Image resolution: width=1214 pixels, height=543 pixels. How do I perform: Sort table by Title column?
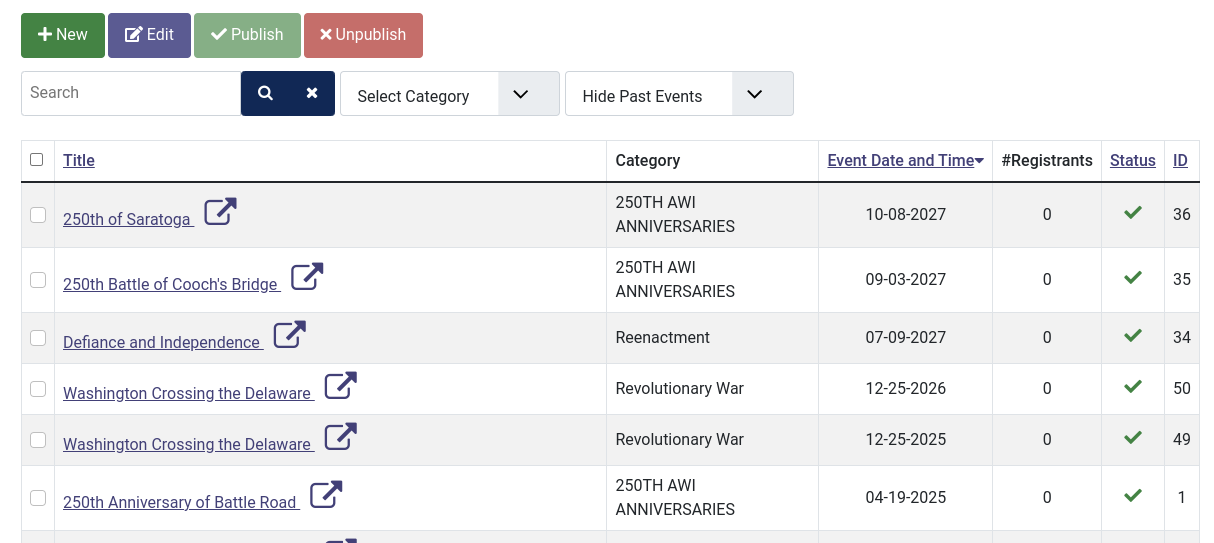79,160
